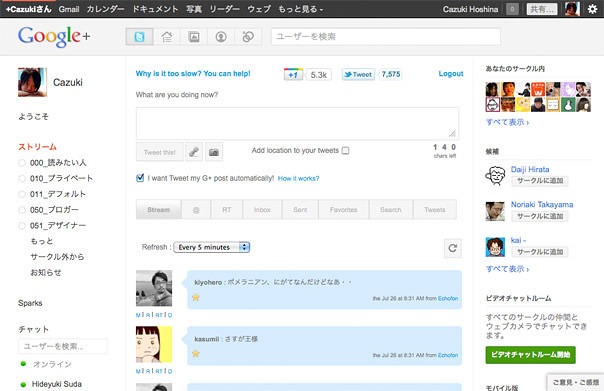The height and width of the screenshot is (391, 604).
Task: Add Daiji Hirata to circle
Action: coord(539,181)
